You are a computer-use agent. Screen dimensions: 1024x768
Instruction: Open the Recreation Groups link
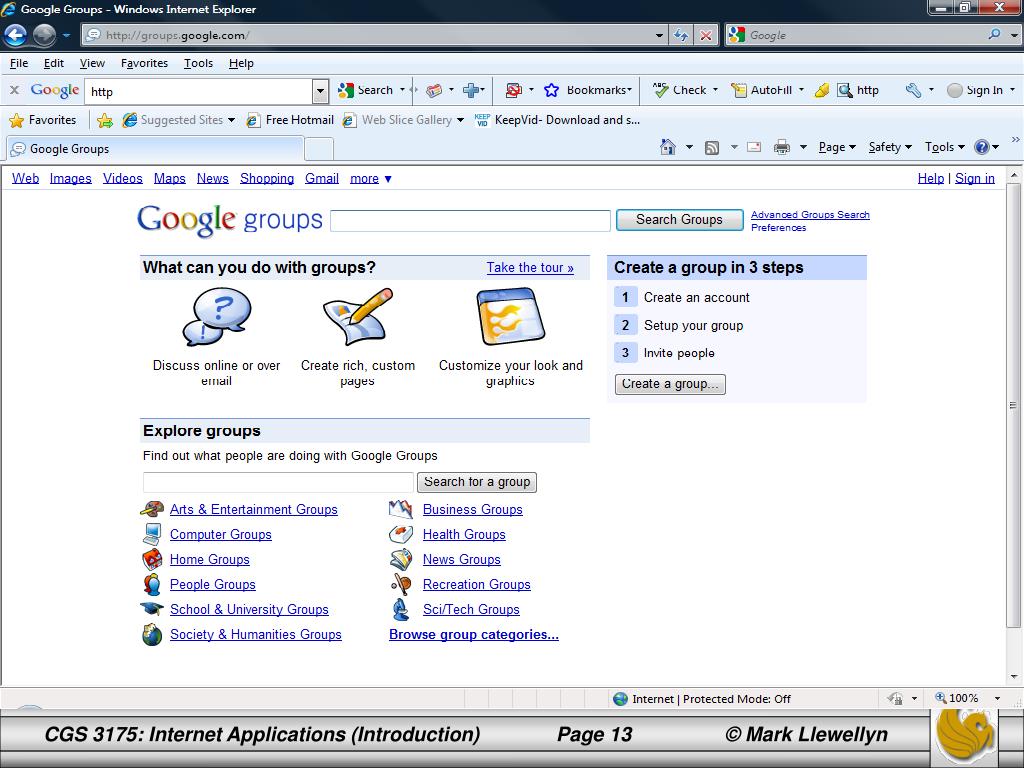477,584
